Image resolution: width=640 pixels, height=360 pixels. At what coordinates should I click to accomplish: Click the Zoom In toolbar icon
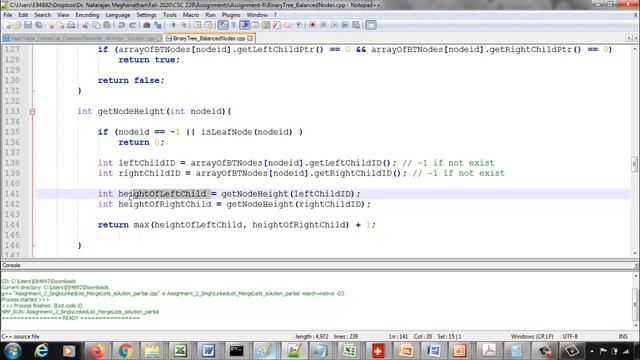[x=173, y=25]
